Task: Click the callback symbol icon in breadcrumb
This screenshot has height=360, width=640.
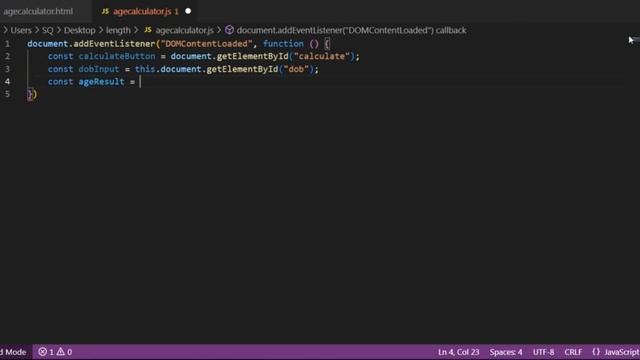Action: point(229,30)
